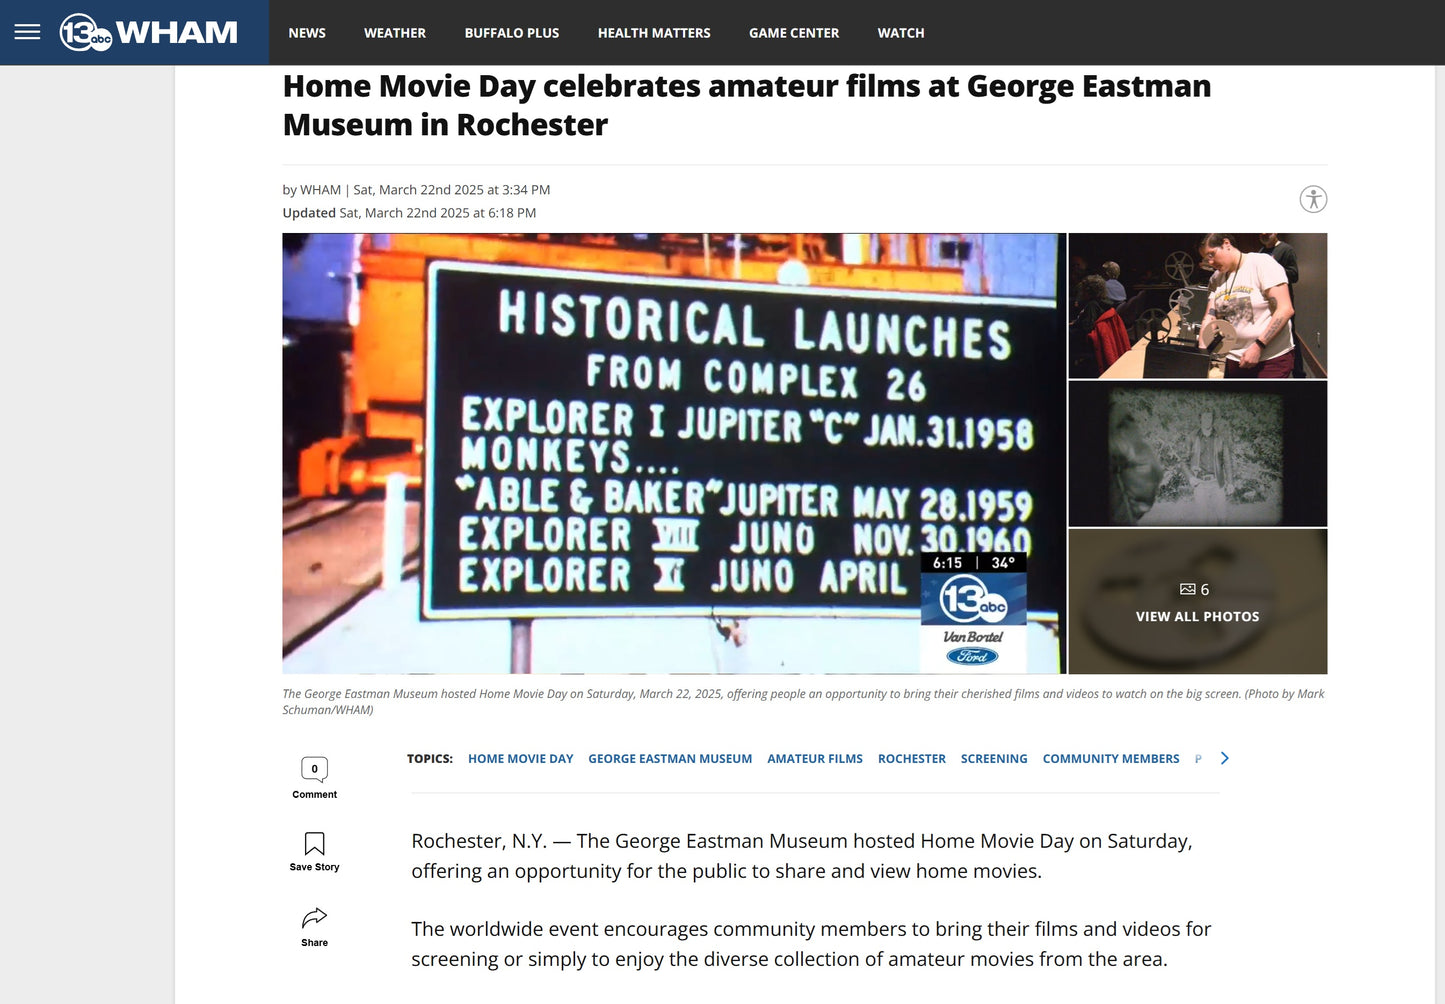The width and height of the screenshot is (1445, 1004).
Task: Open the GAME CENTER page
Action: pyautogui.click(x=793, y=32)
